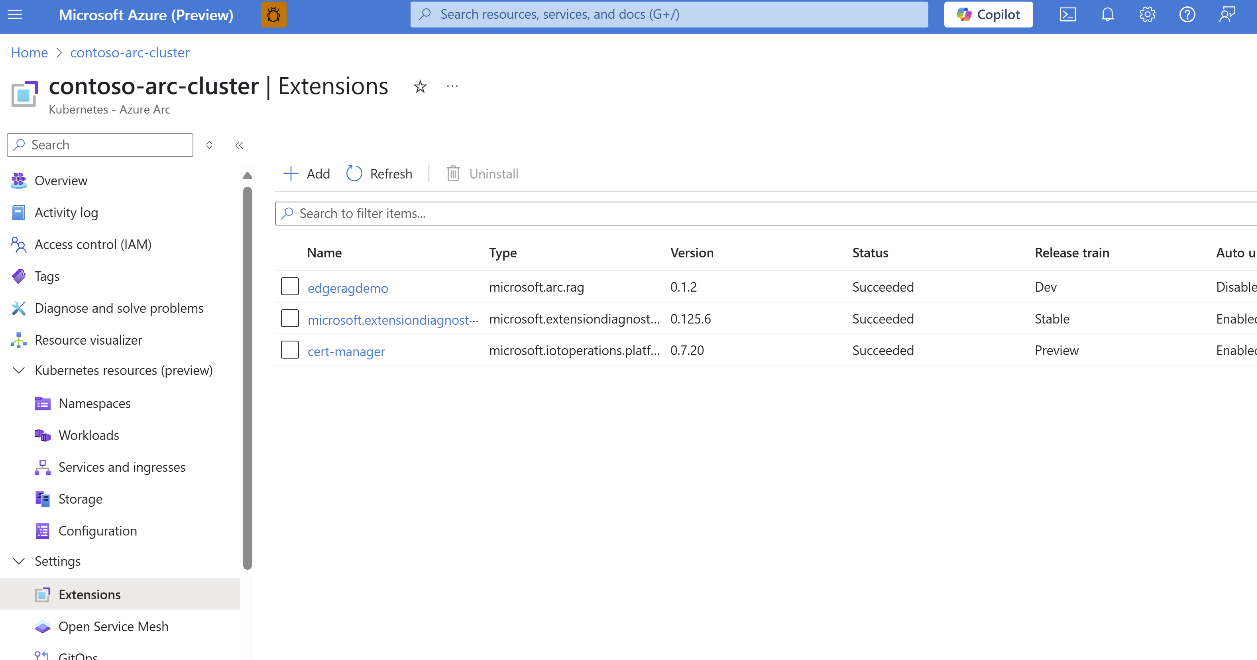This screenshot has width=1257, height=660.
Task: Click the Diagnose wrench icon
Action: point(18,309)
